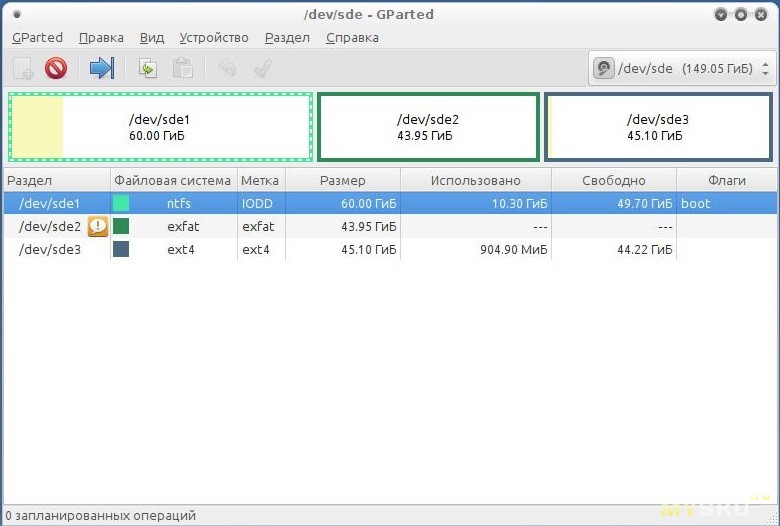Open the /dev/sde device dropdown

[x=682, y=68]
